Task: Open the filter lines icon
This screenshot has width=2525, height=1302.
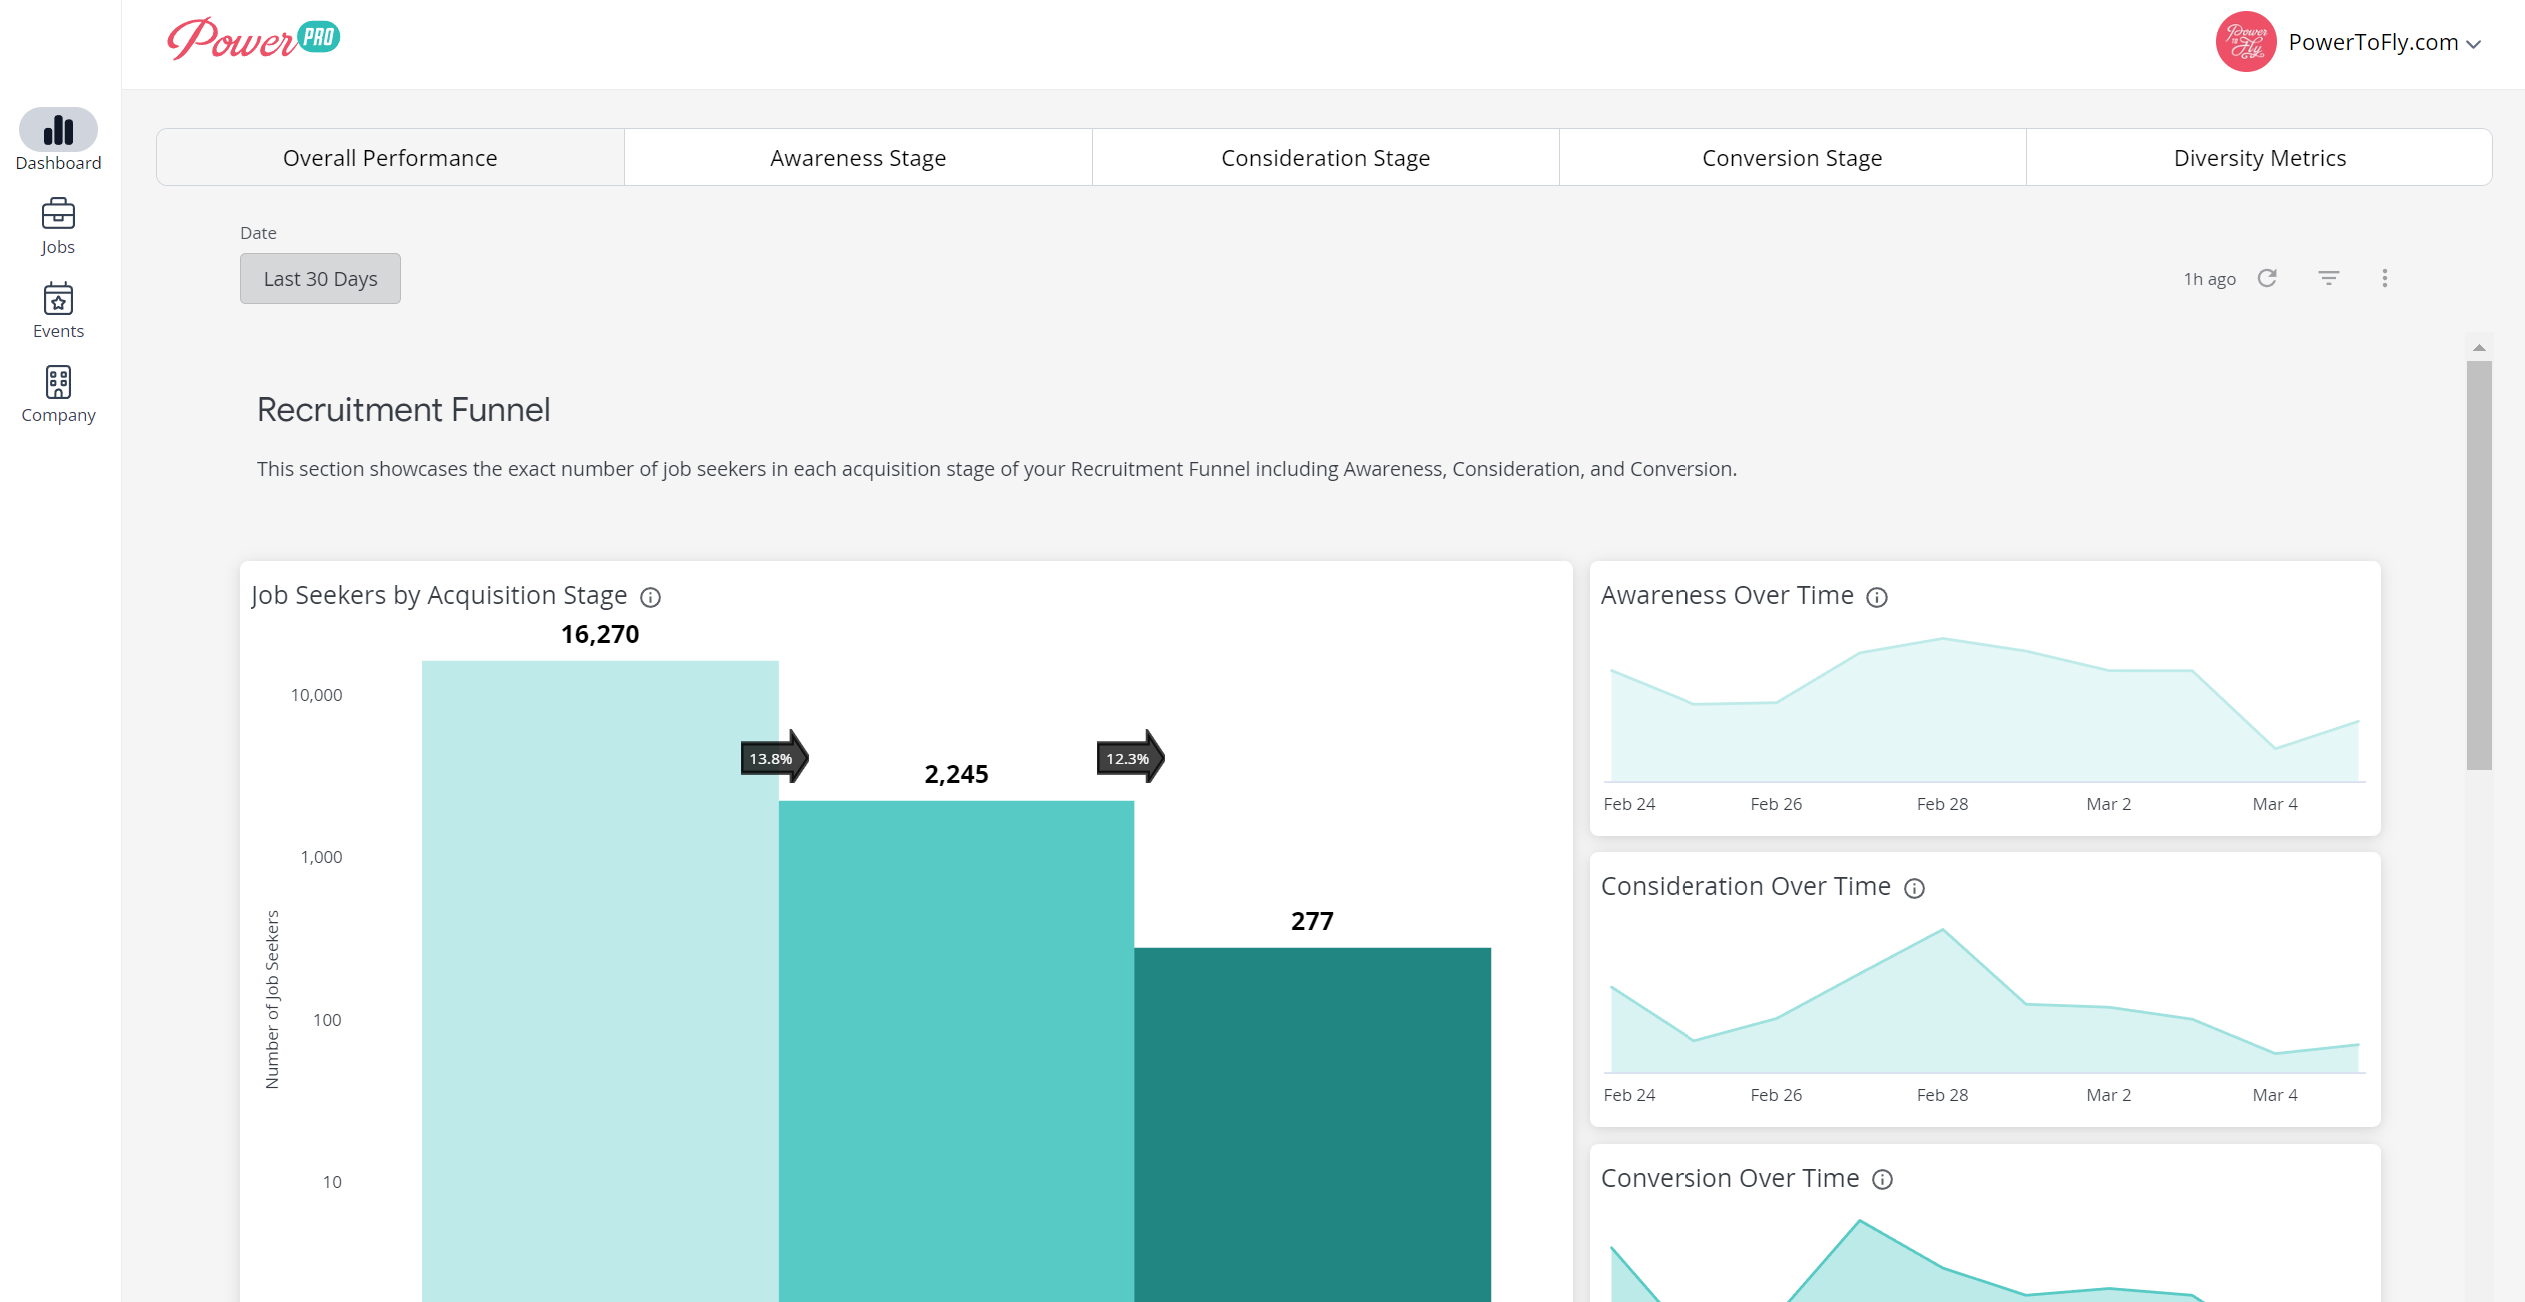Action: click(x=2329, y=278)
